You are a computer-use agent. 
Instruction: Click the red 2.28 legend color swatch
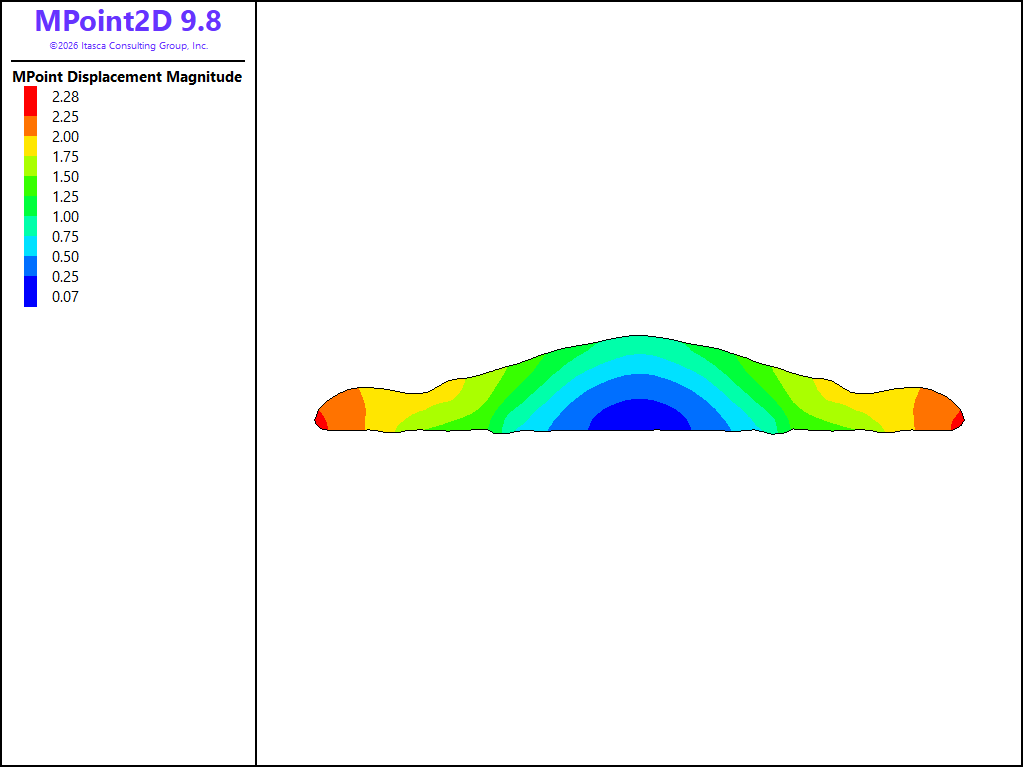point(31,101)
